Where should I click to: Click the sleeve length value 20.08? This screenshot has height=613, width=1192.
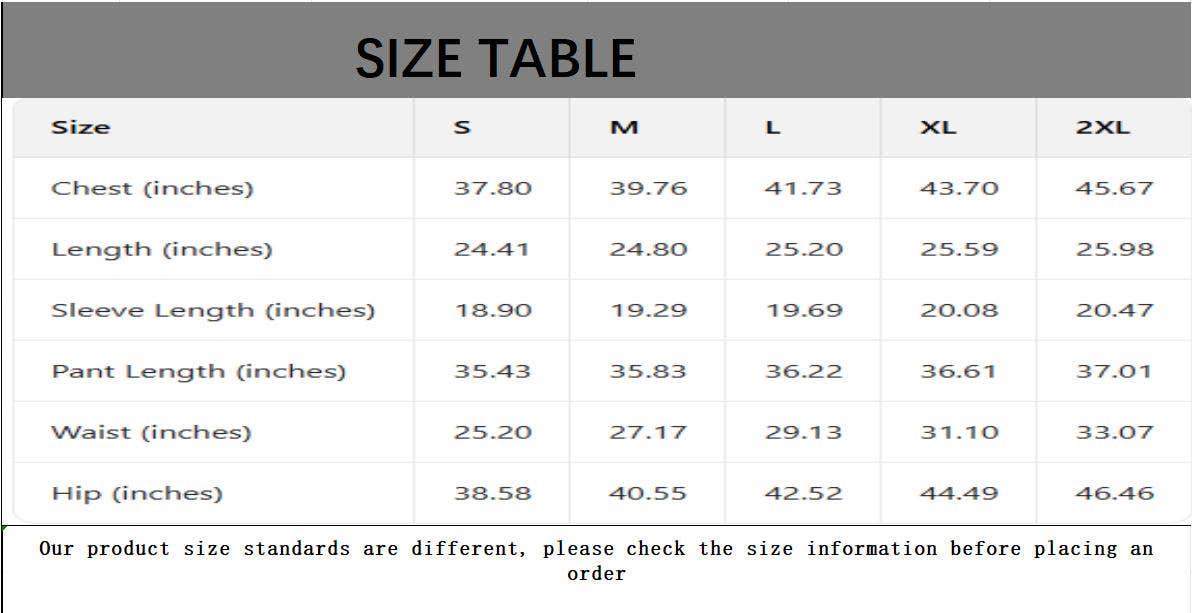click(x=959, y=310)
